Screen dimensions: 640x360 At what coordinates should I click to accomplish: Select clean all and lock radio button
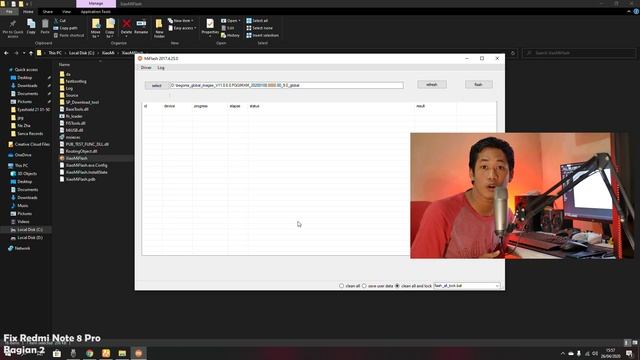click(397, 286)
